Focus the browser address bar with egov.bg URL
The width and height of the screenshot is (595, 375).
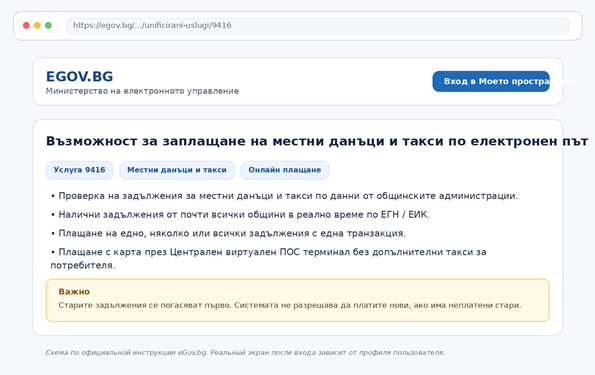click(x=317, y=25)
